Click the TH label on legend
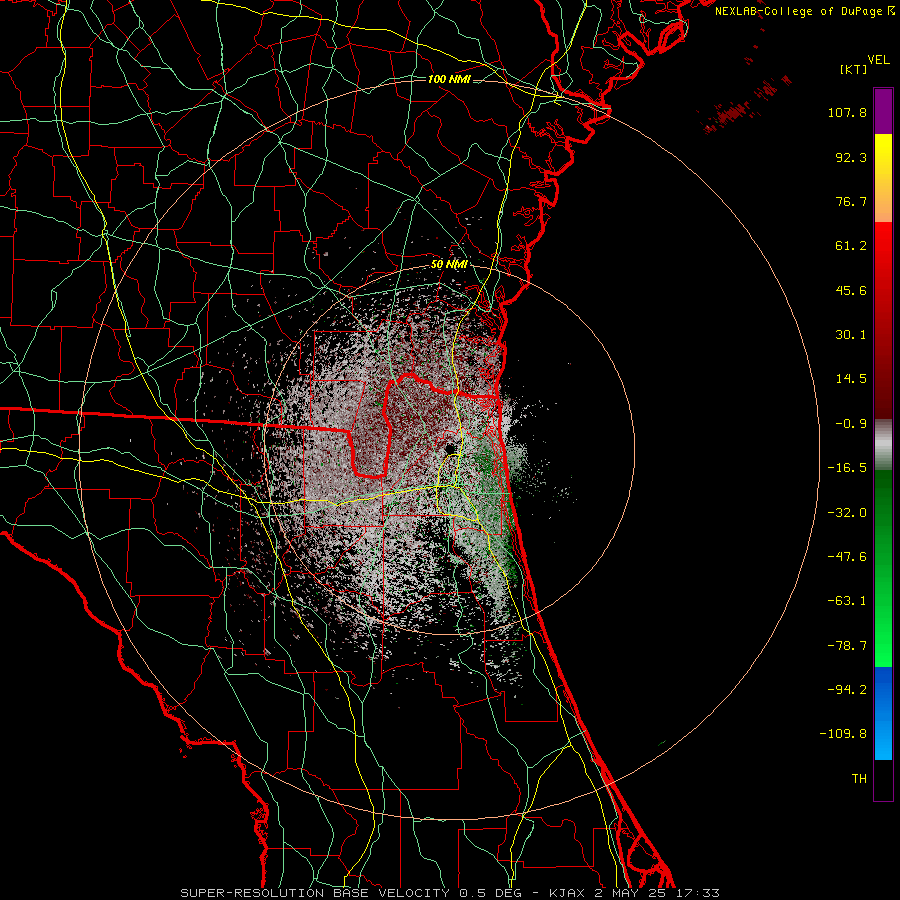The image size is (900, 900). (x=859, y=779)
